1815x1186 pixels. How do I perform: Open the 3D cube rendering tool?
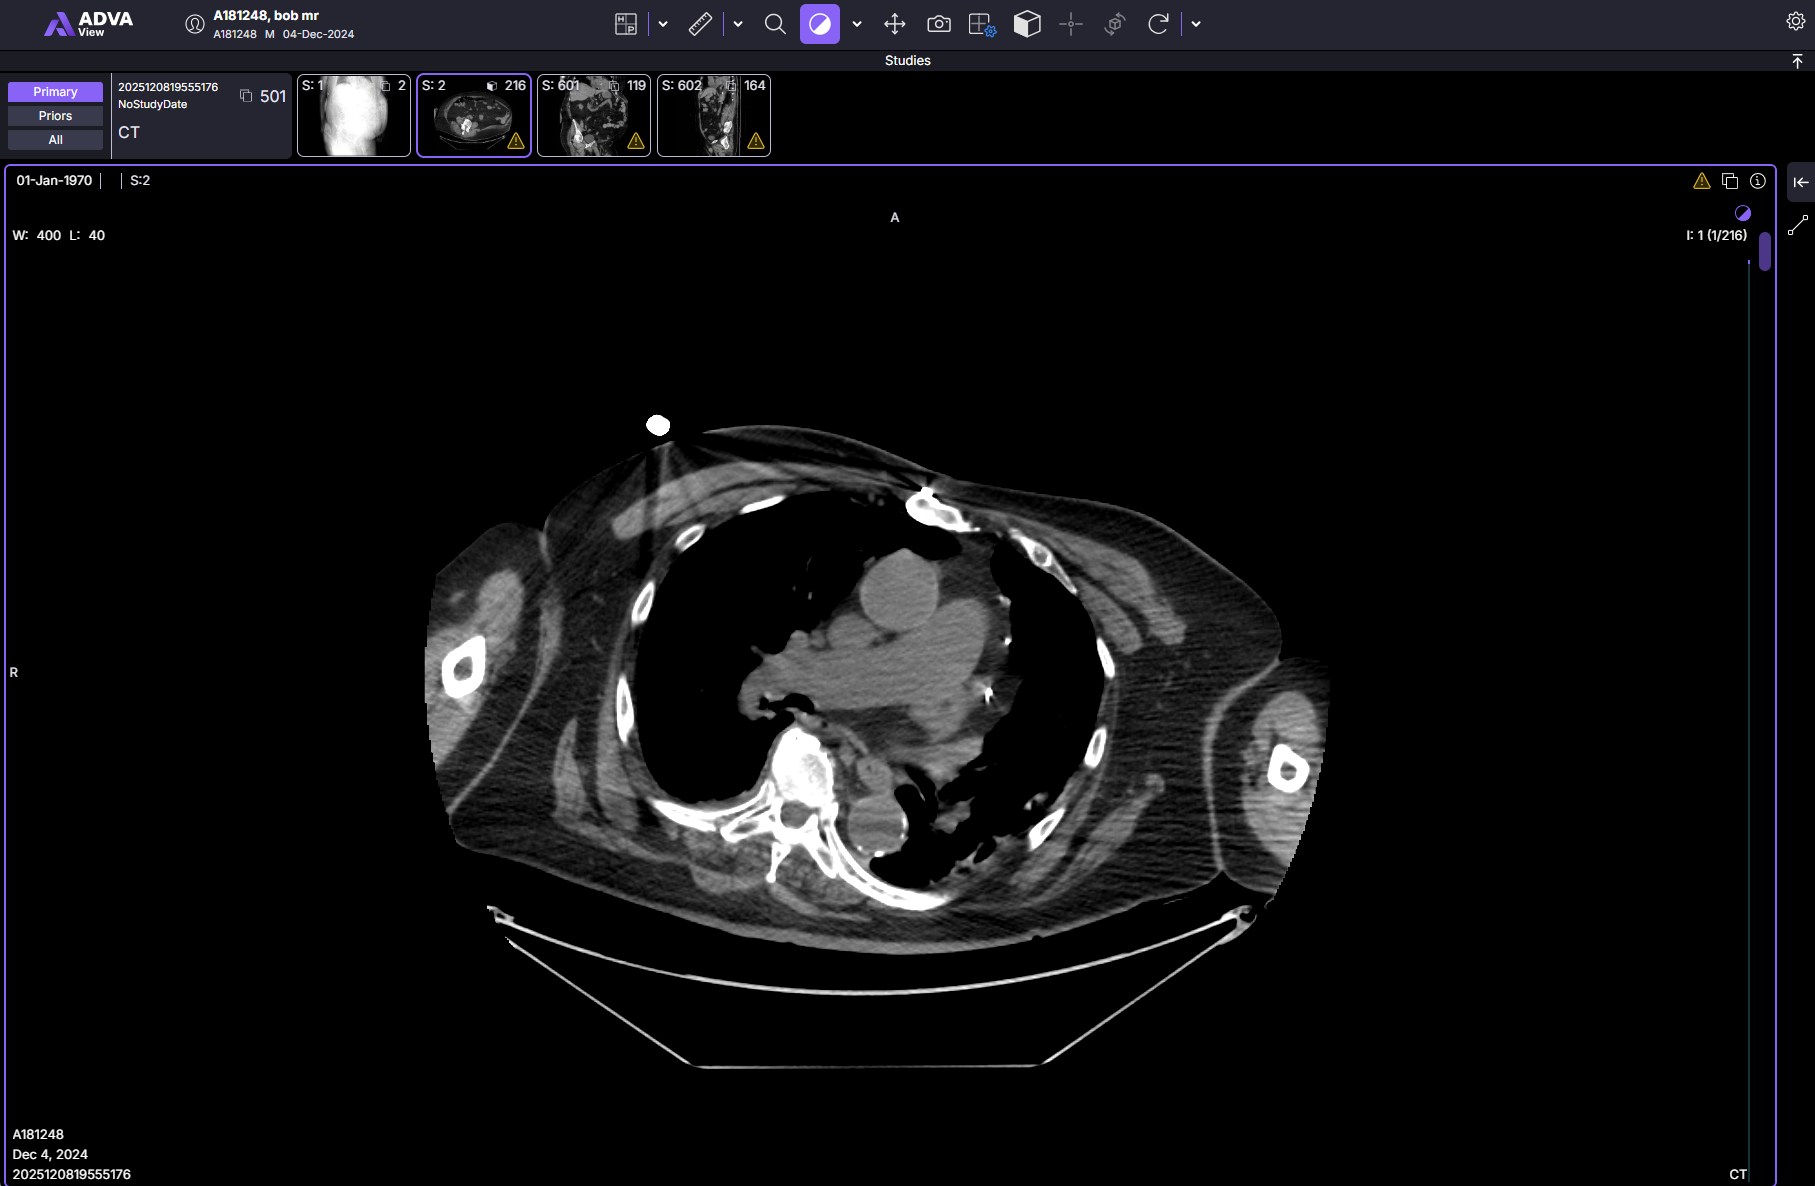[1027, 24]
